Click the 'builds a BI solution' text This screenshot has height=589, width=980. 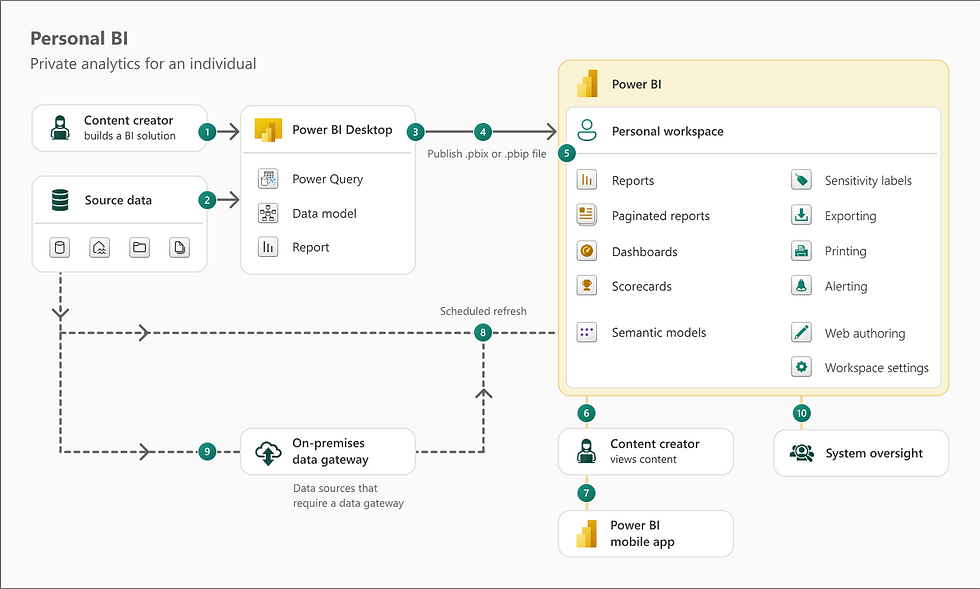130,136
